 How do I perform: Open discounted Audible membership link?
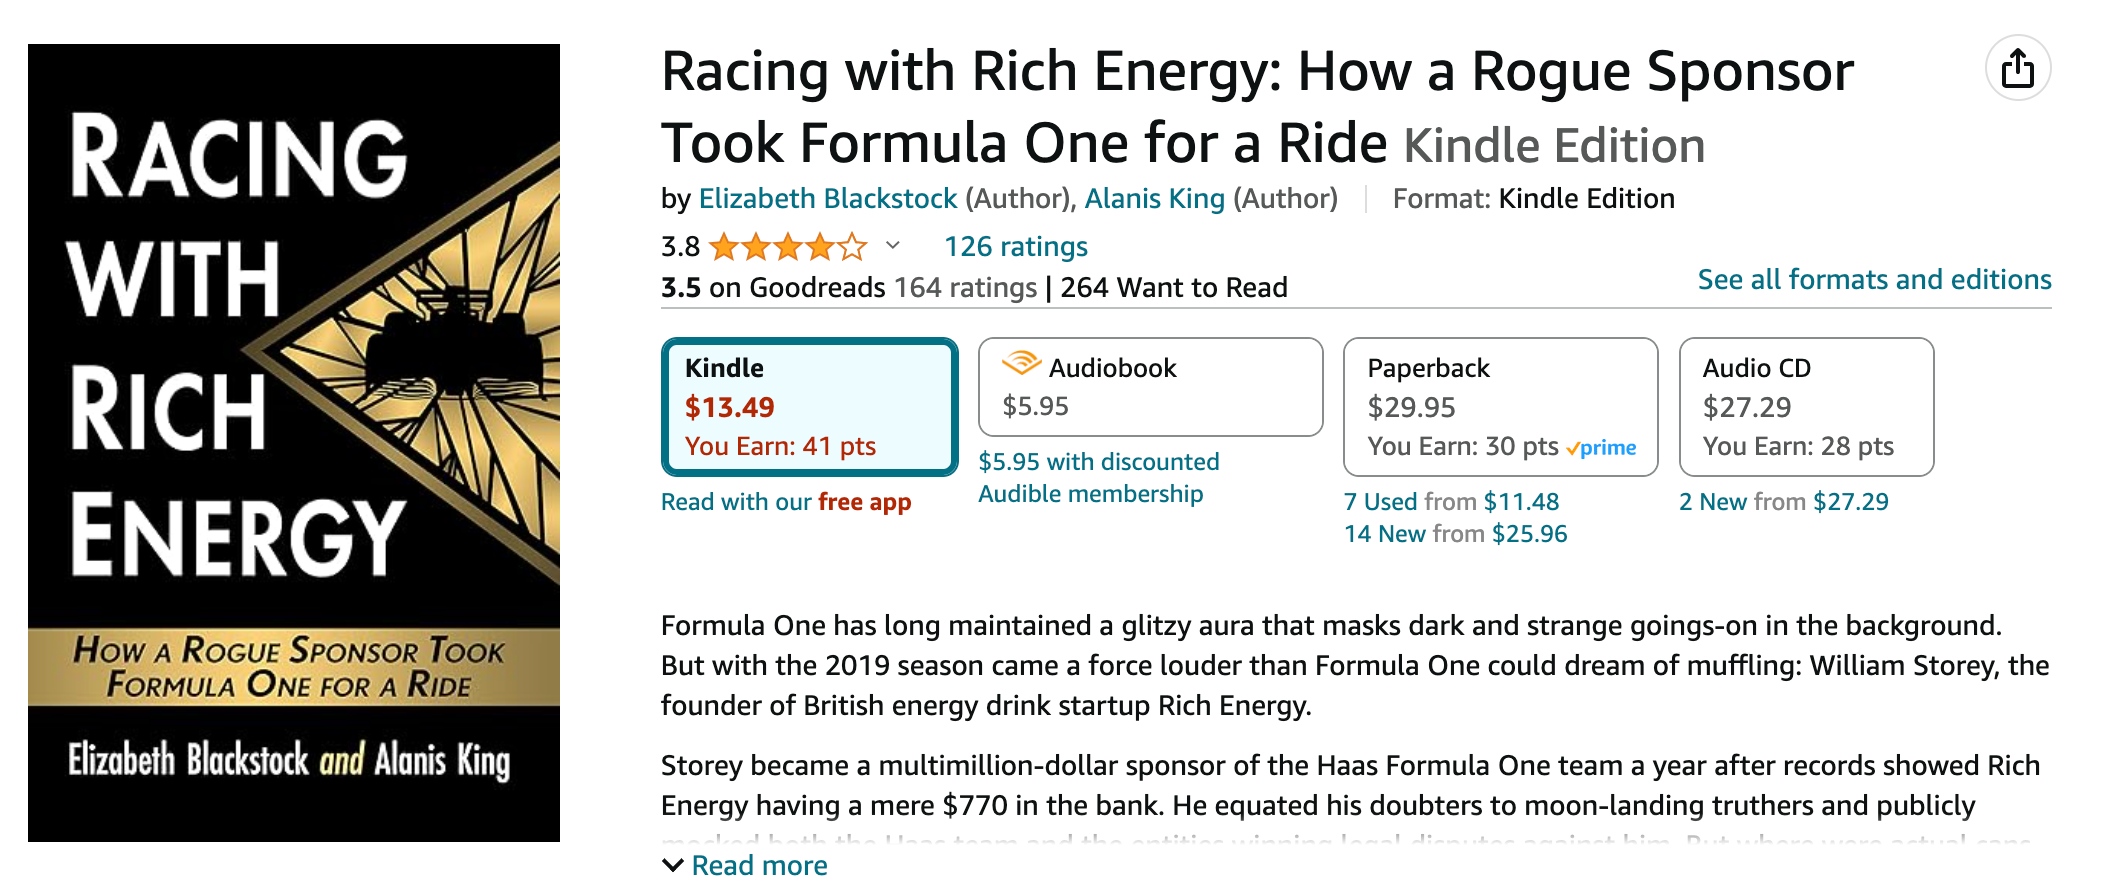tap(1098, 478)
